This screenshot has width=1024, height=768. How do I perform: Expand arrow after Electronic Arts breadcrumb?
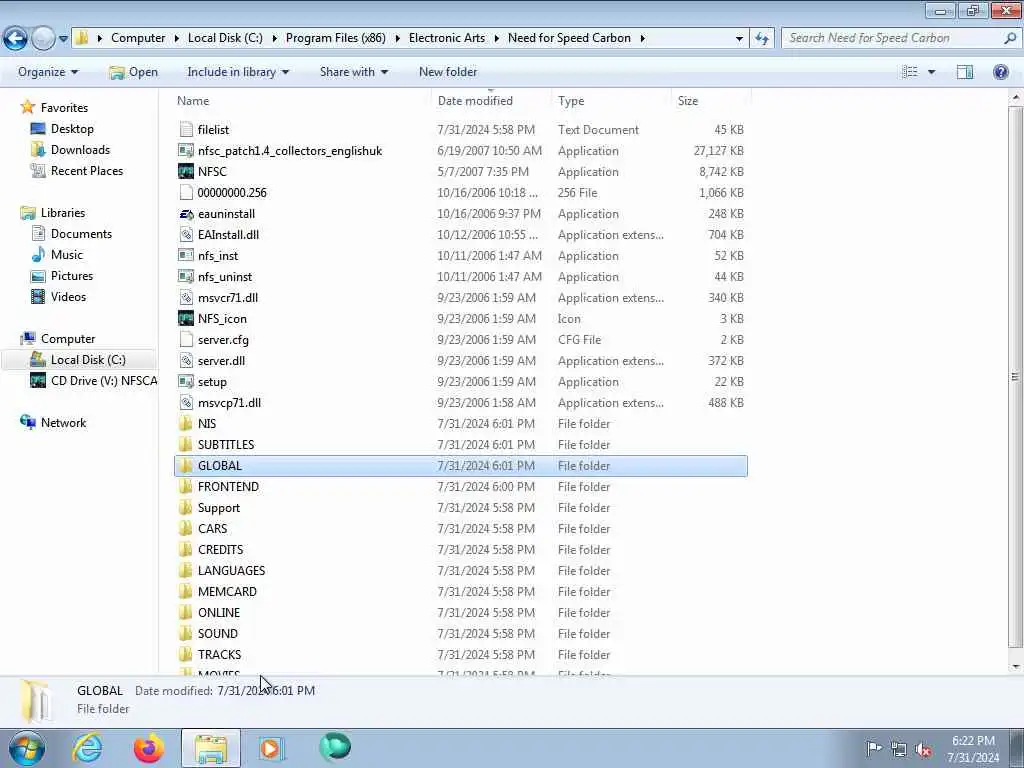pyautogui.click(x=496, y=38)
